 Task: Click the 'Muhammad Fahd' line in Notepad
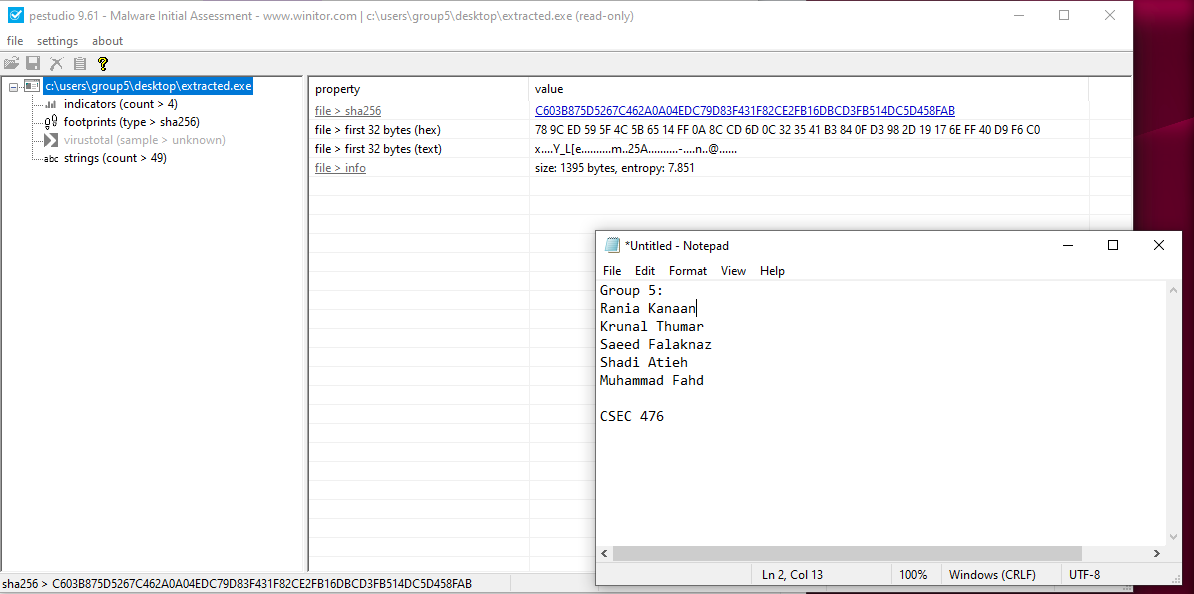coord(652,382)
